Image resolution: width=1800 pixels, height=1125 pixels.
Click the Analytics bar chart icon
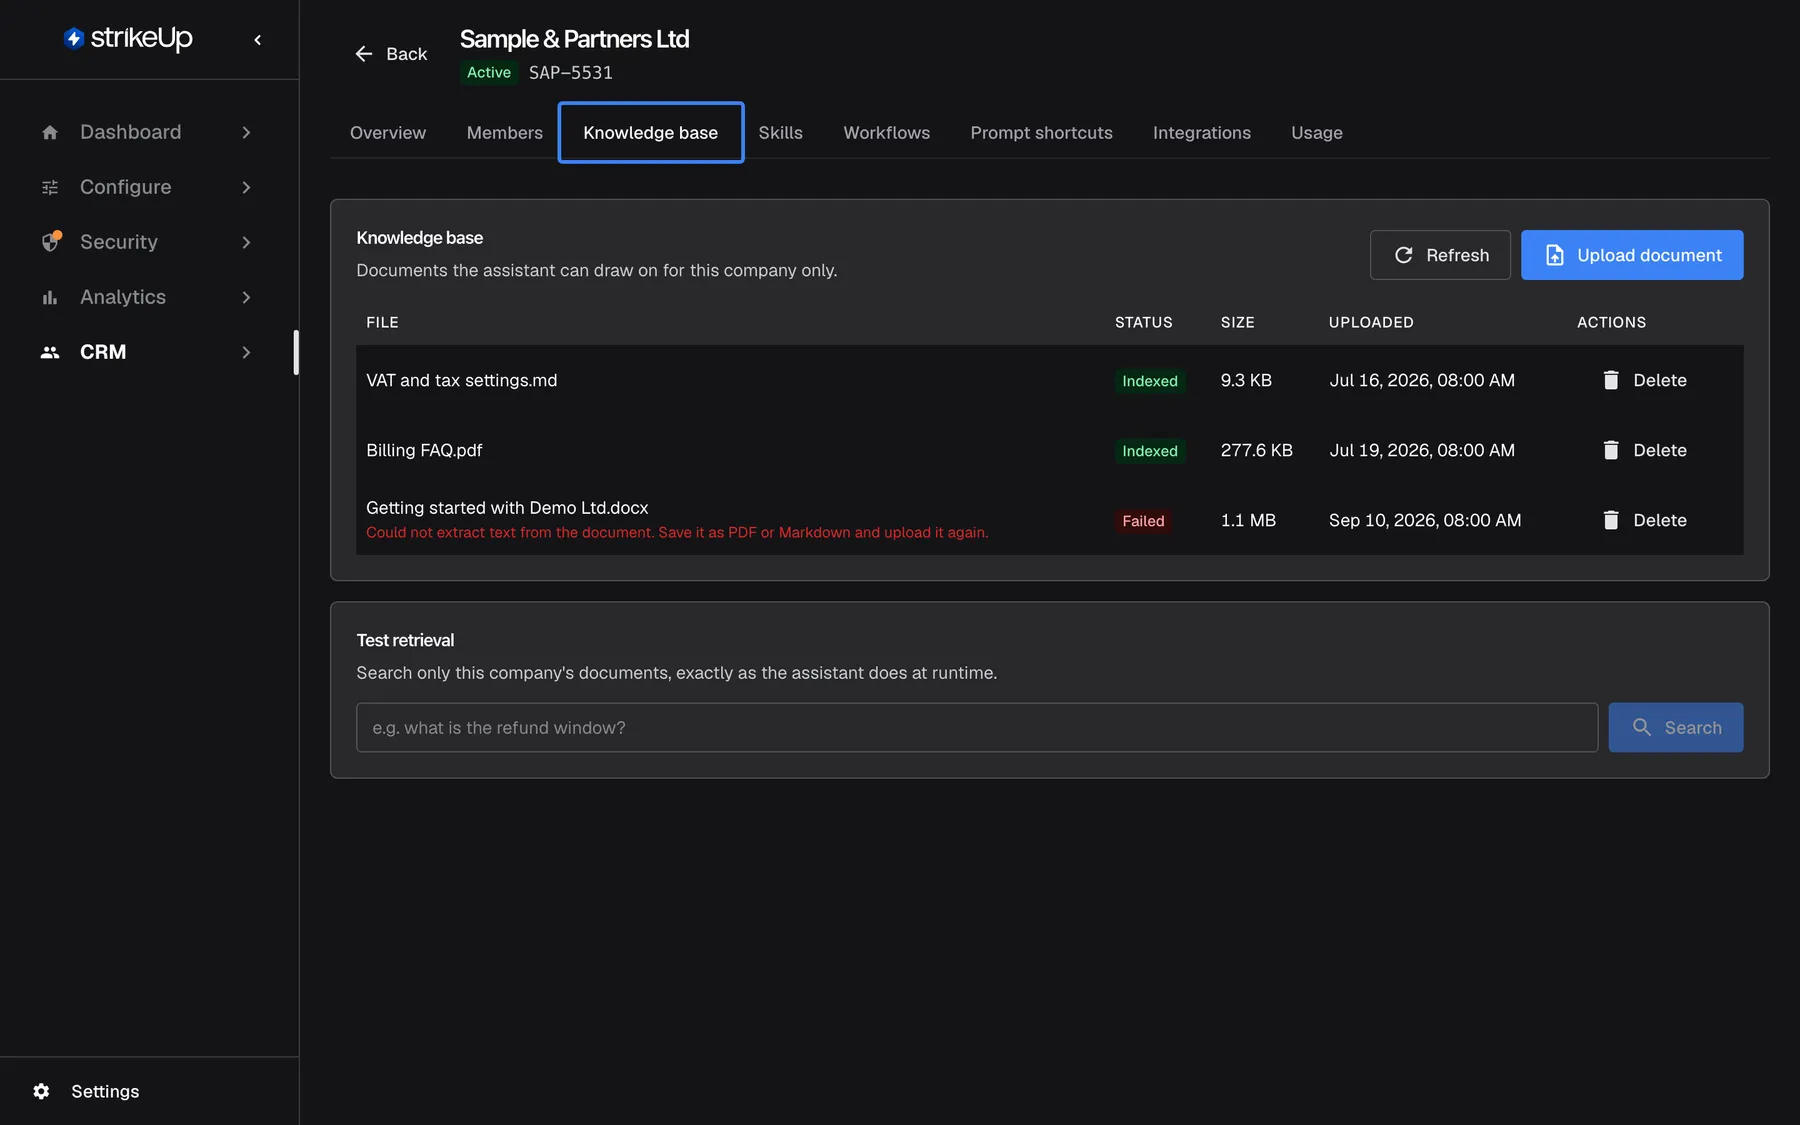[x=50, y=297]
